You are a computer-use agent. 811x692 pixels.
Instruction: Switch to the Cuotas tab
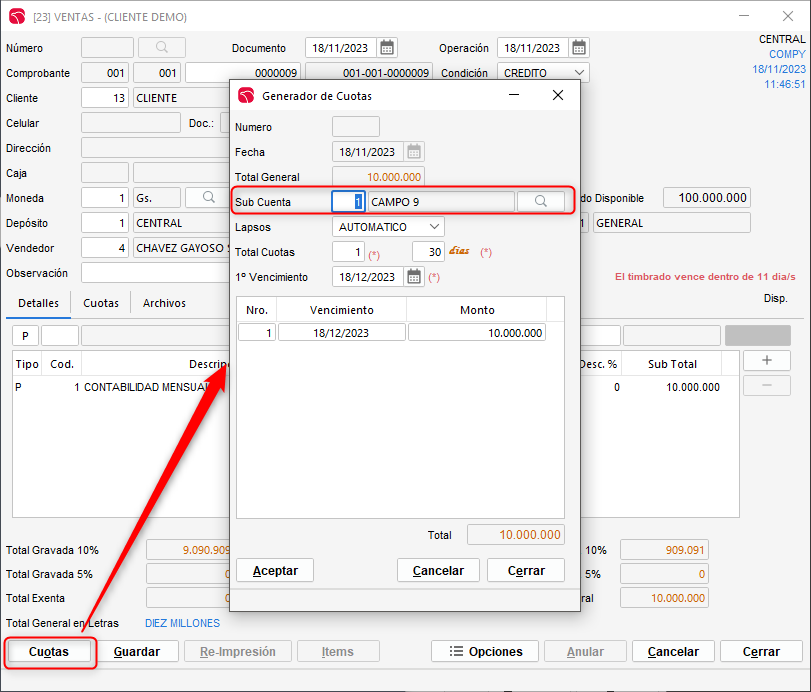101,303
